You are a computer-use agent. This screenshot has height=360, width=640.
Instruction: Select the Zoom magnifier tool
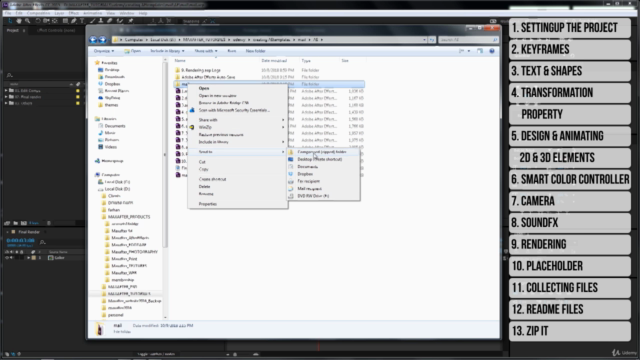[x=28, y=21]
